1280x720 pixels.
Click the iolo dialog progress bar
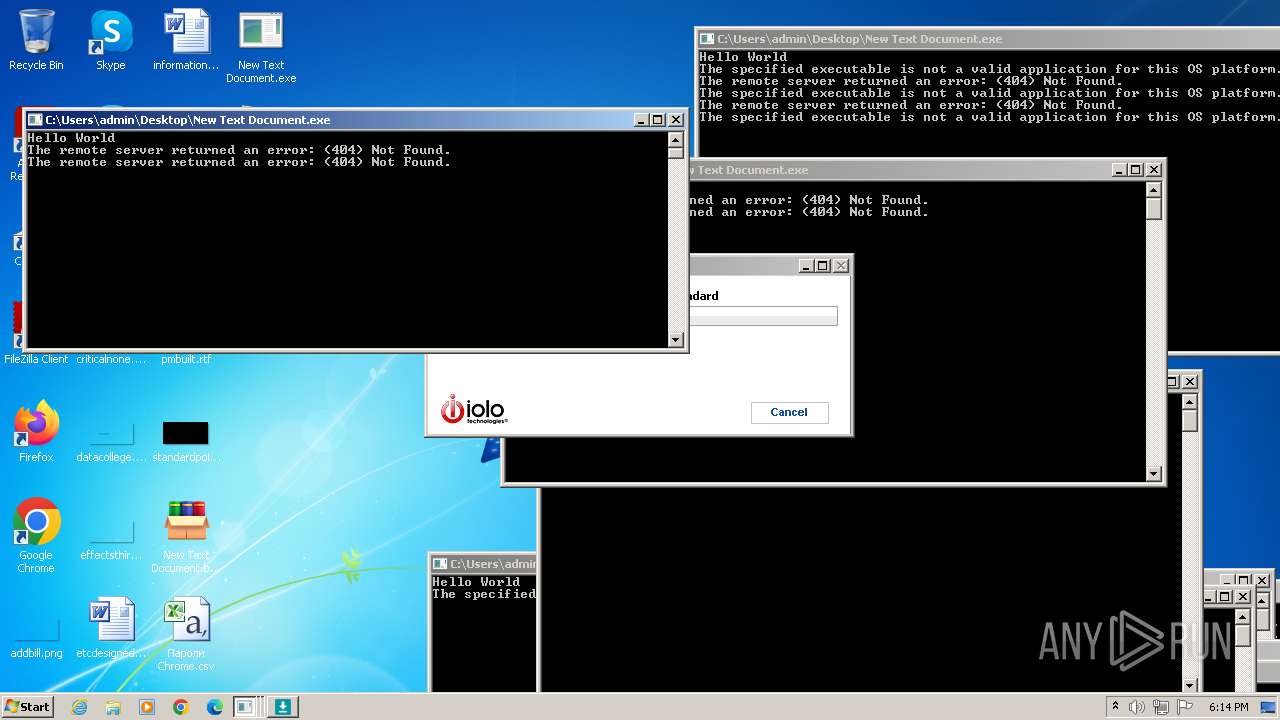[x=763, y=316]
